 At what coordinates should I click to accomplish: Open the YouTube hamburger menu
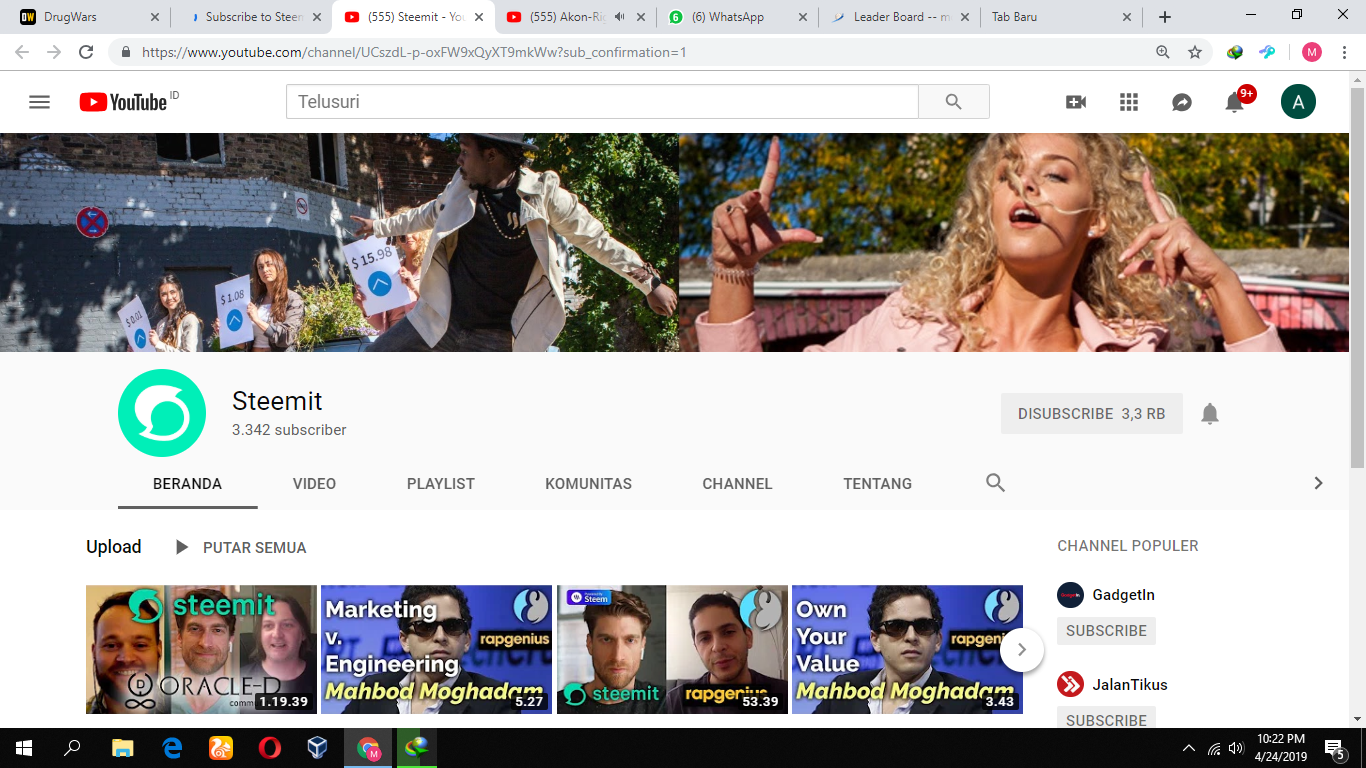[x=39, y=101]
